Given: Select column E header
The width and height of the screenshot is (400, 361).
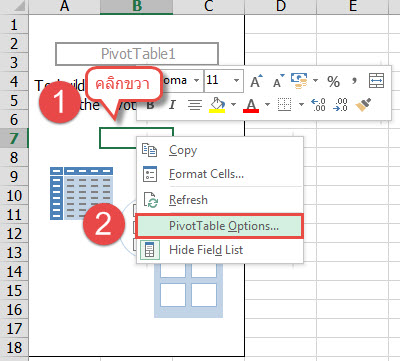Looking at the screenshot, I should (x=353, y=7).
